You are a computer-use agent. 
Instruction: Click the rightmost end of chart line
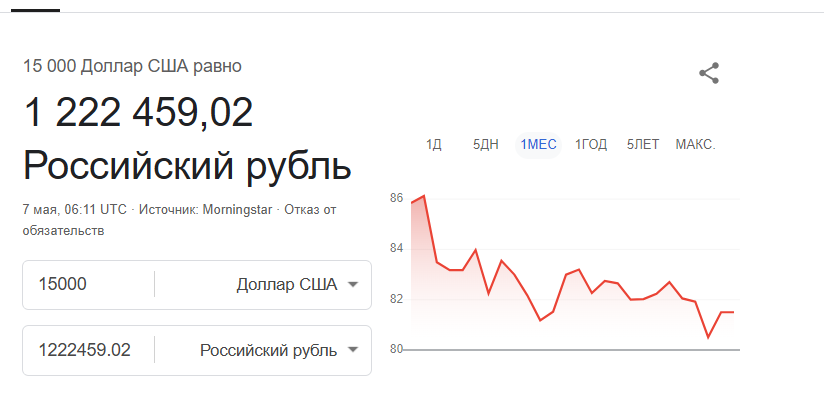(x=733, y=312)
